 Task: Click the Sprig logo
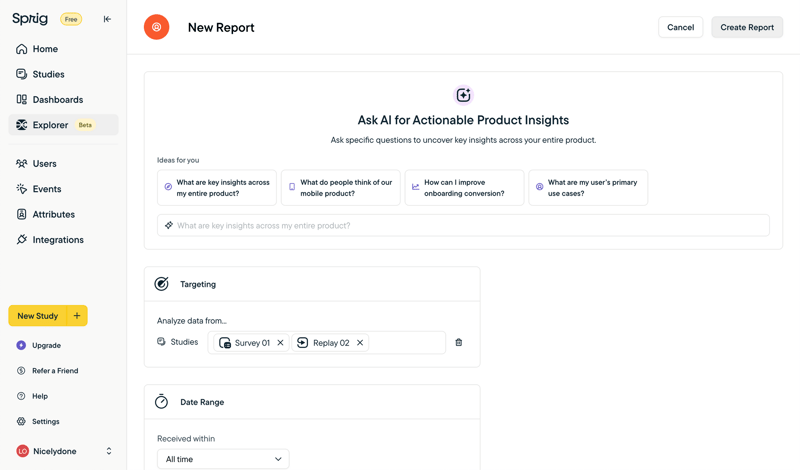click(30, 19)
